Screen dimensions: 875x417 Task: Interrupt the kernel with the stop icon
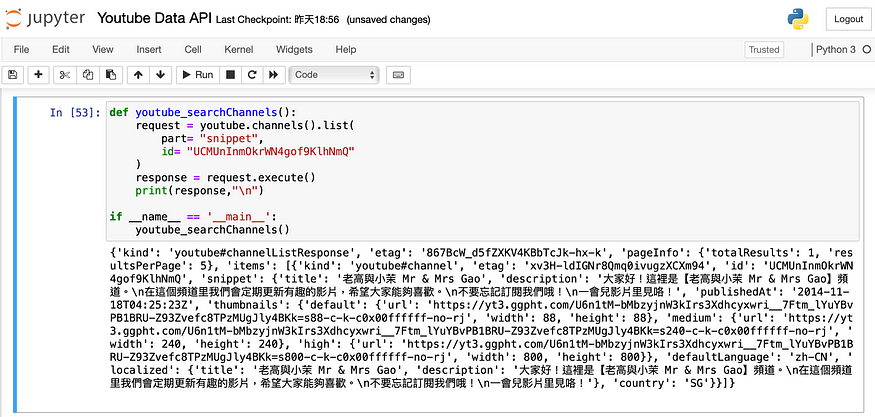tap(230, 75)
